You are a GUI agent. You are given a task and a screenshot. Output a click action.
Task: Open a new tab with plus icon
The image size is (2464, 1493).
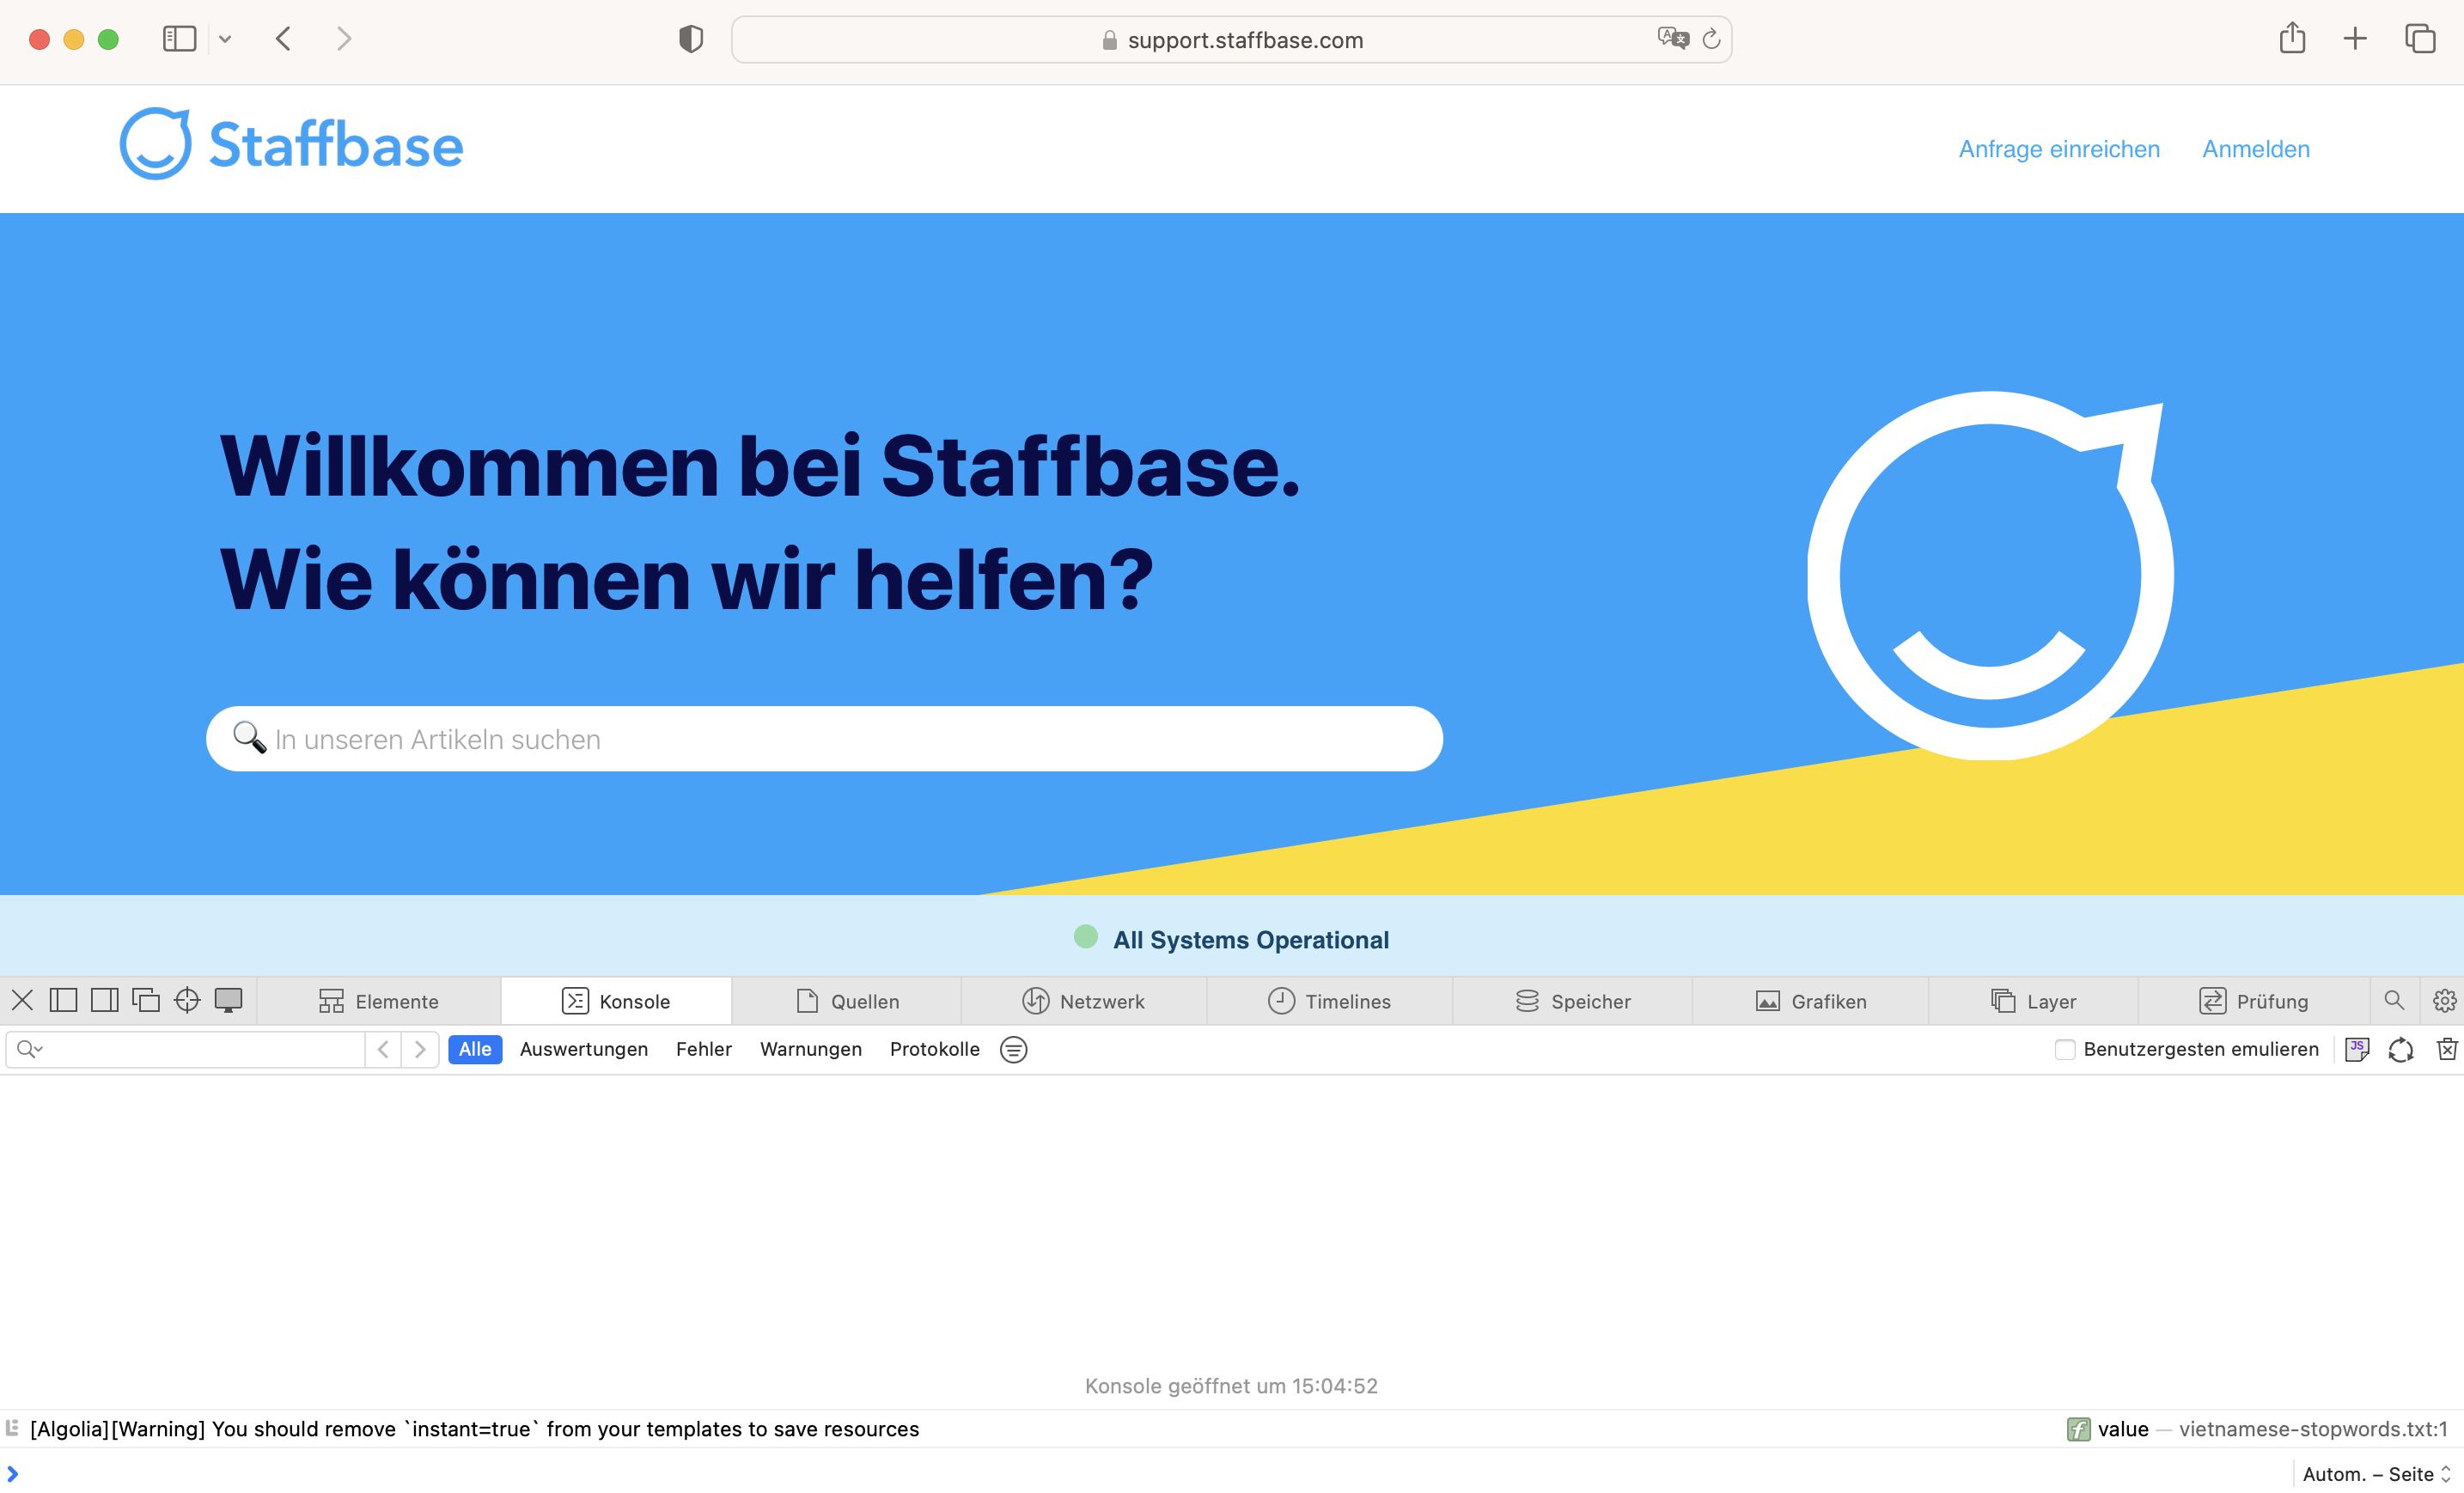coord(2355,39)
